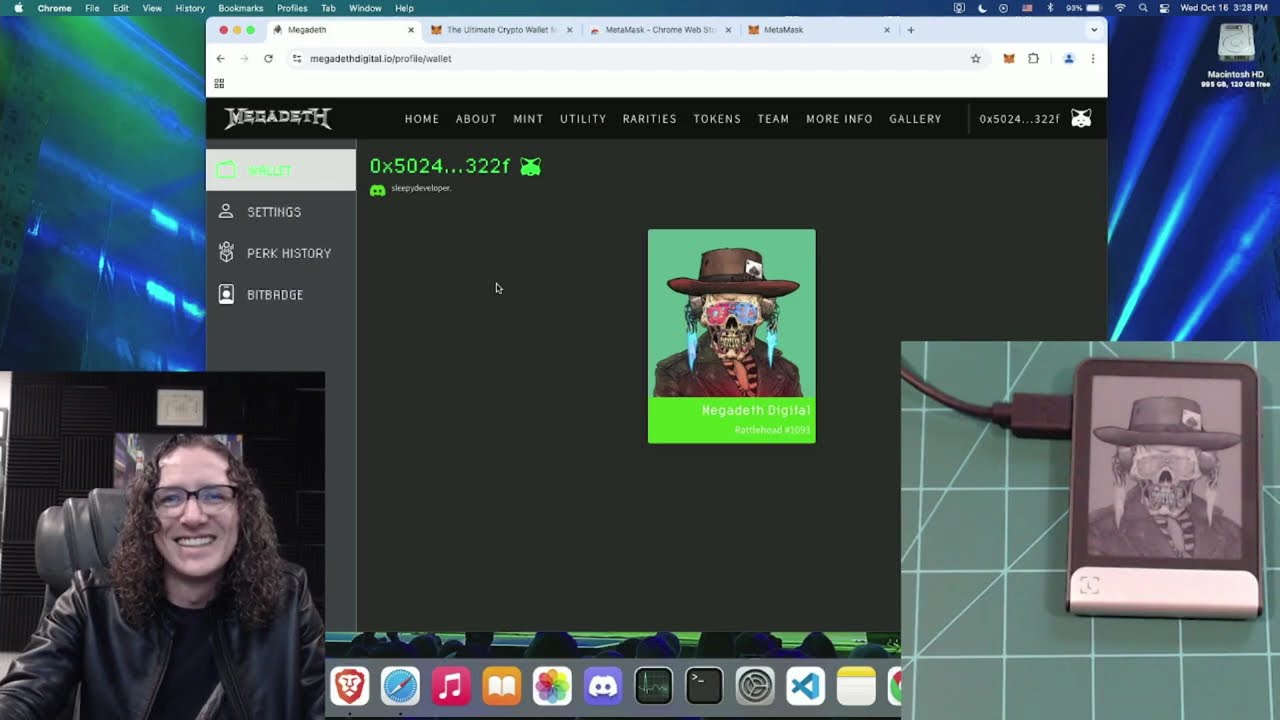1280x720 pixels.
Task: Open the MINT page link
Action: [x=528, y=119]
